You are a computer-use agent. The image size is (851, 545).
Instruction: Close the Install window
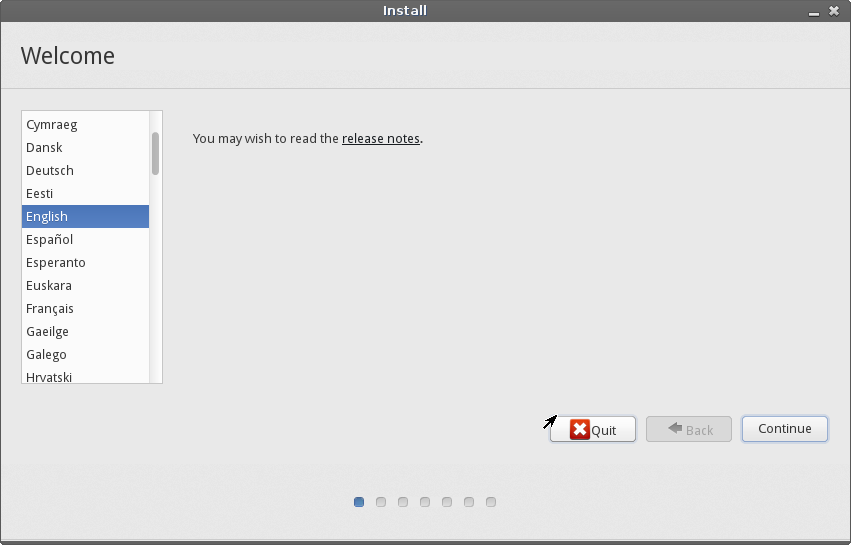tap(834, 11)
